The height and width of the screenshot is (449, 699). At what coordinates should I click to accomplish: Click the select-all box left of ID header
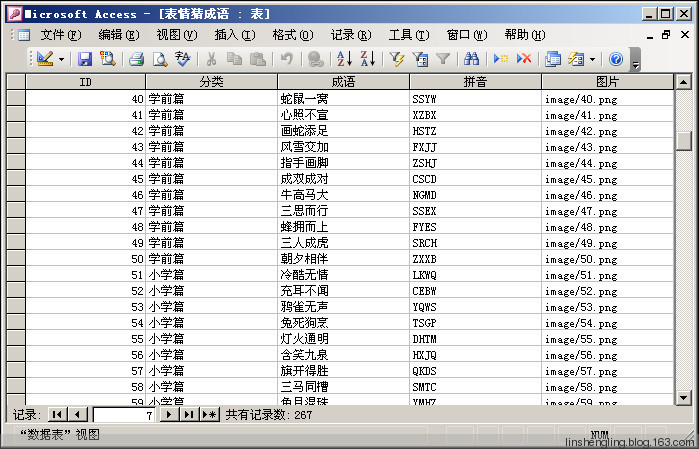(16, 82)
